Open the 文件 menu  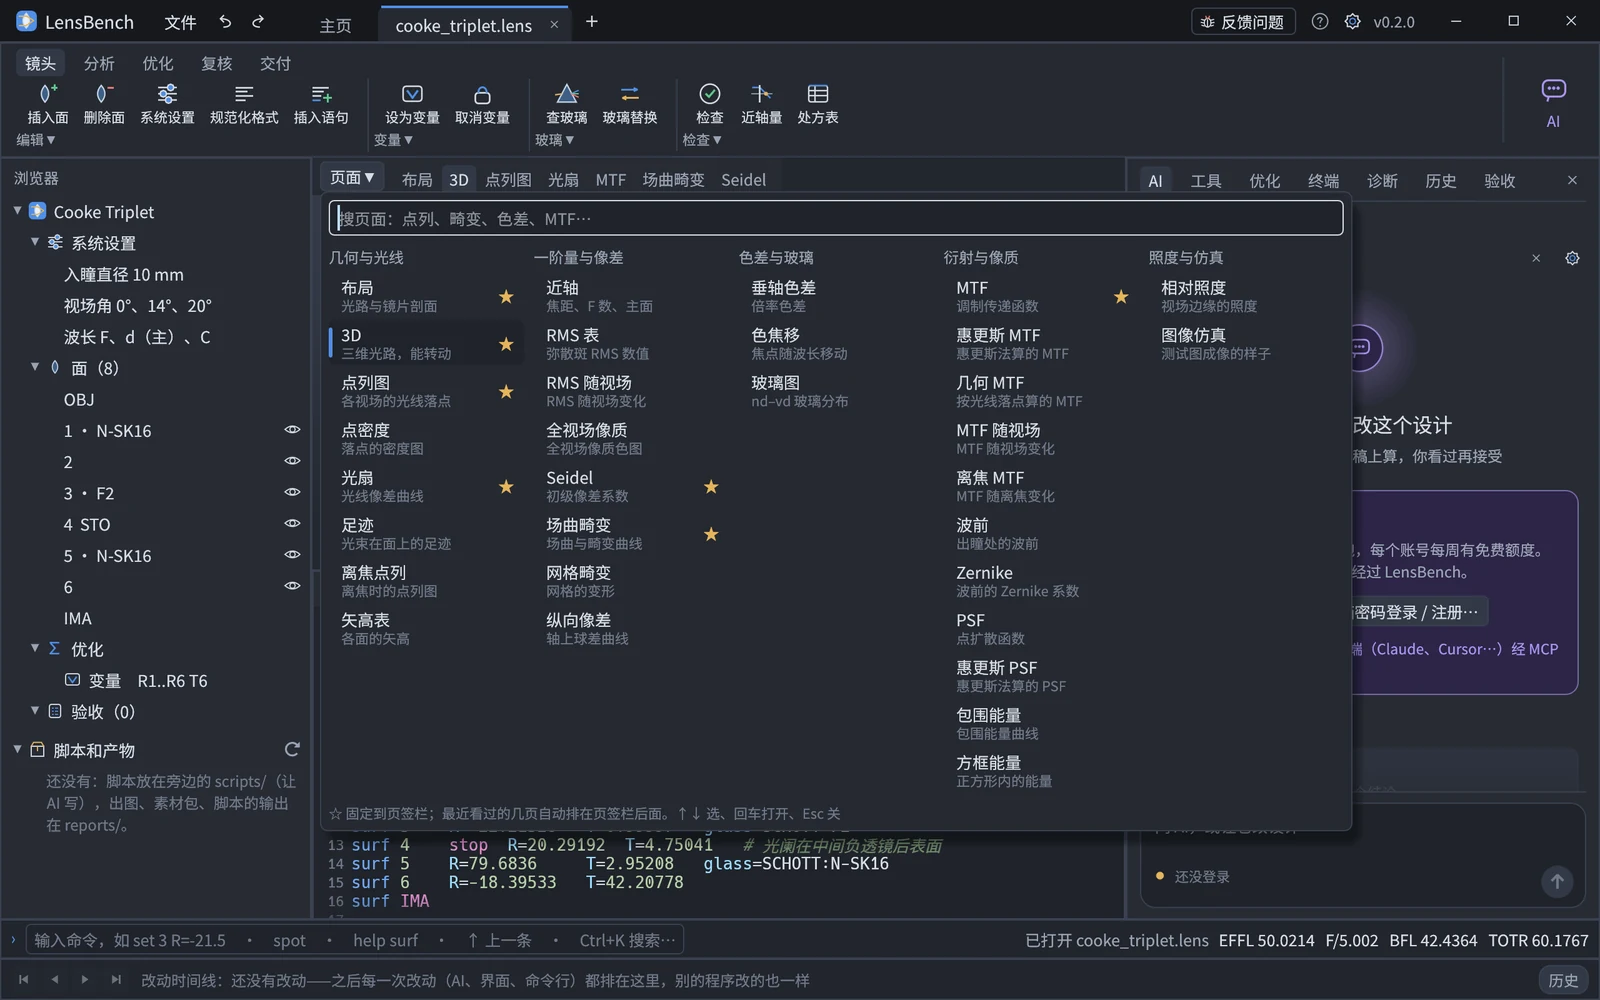click(x=180, y=22)
